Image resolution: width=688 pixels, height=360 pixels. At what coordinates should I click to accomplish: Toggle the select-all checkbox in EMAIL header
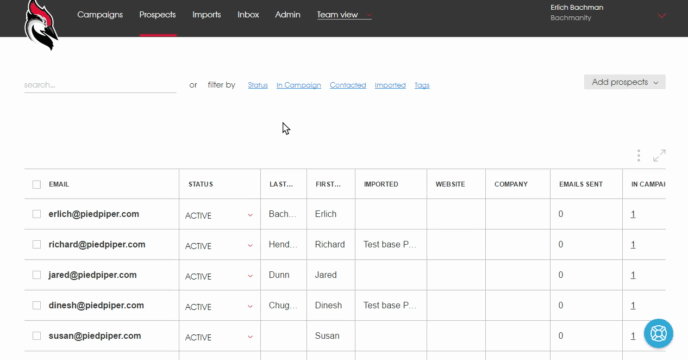click(36, 184)
